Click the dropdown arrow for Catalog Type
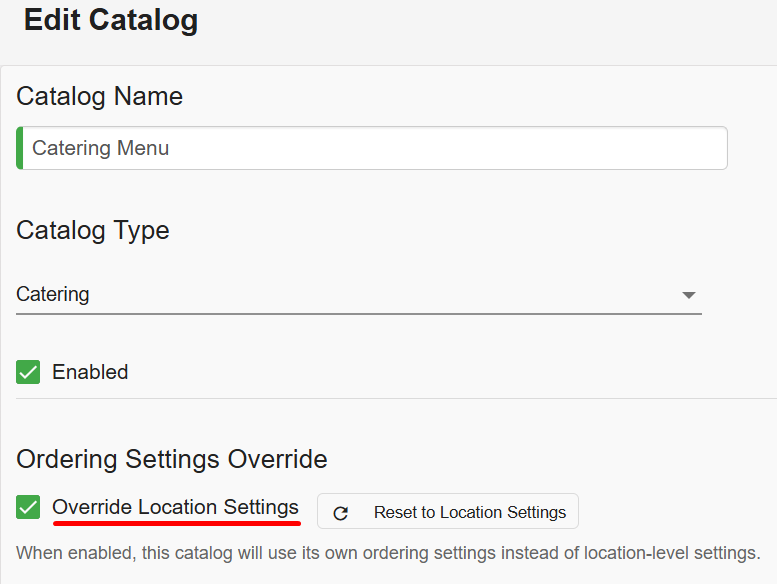777x584 pixels. [x=689, y=295]
